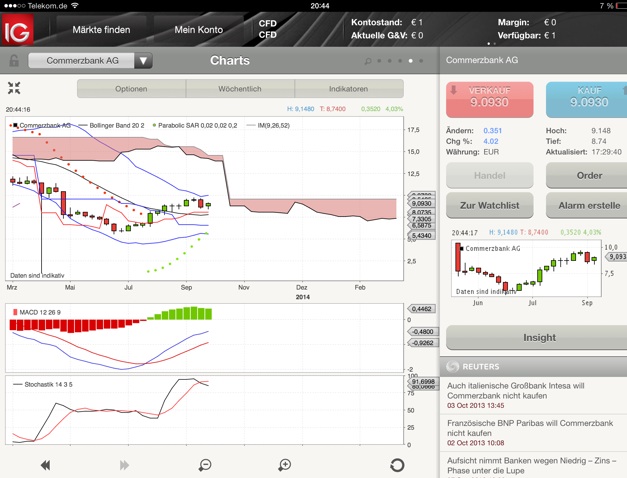This screenshot has height=478, width=627.
Task: Tap the Margin value in header
Action: 550,22
